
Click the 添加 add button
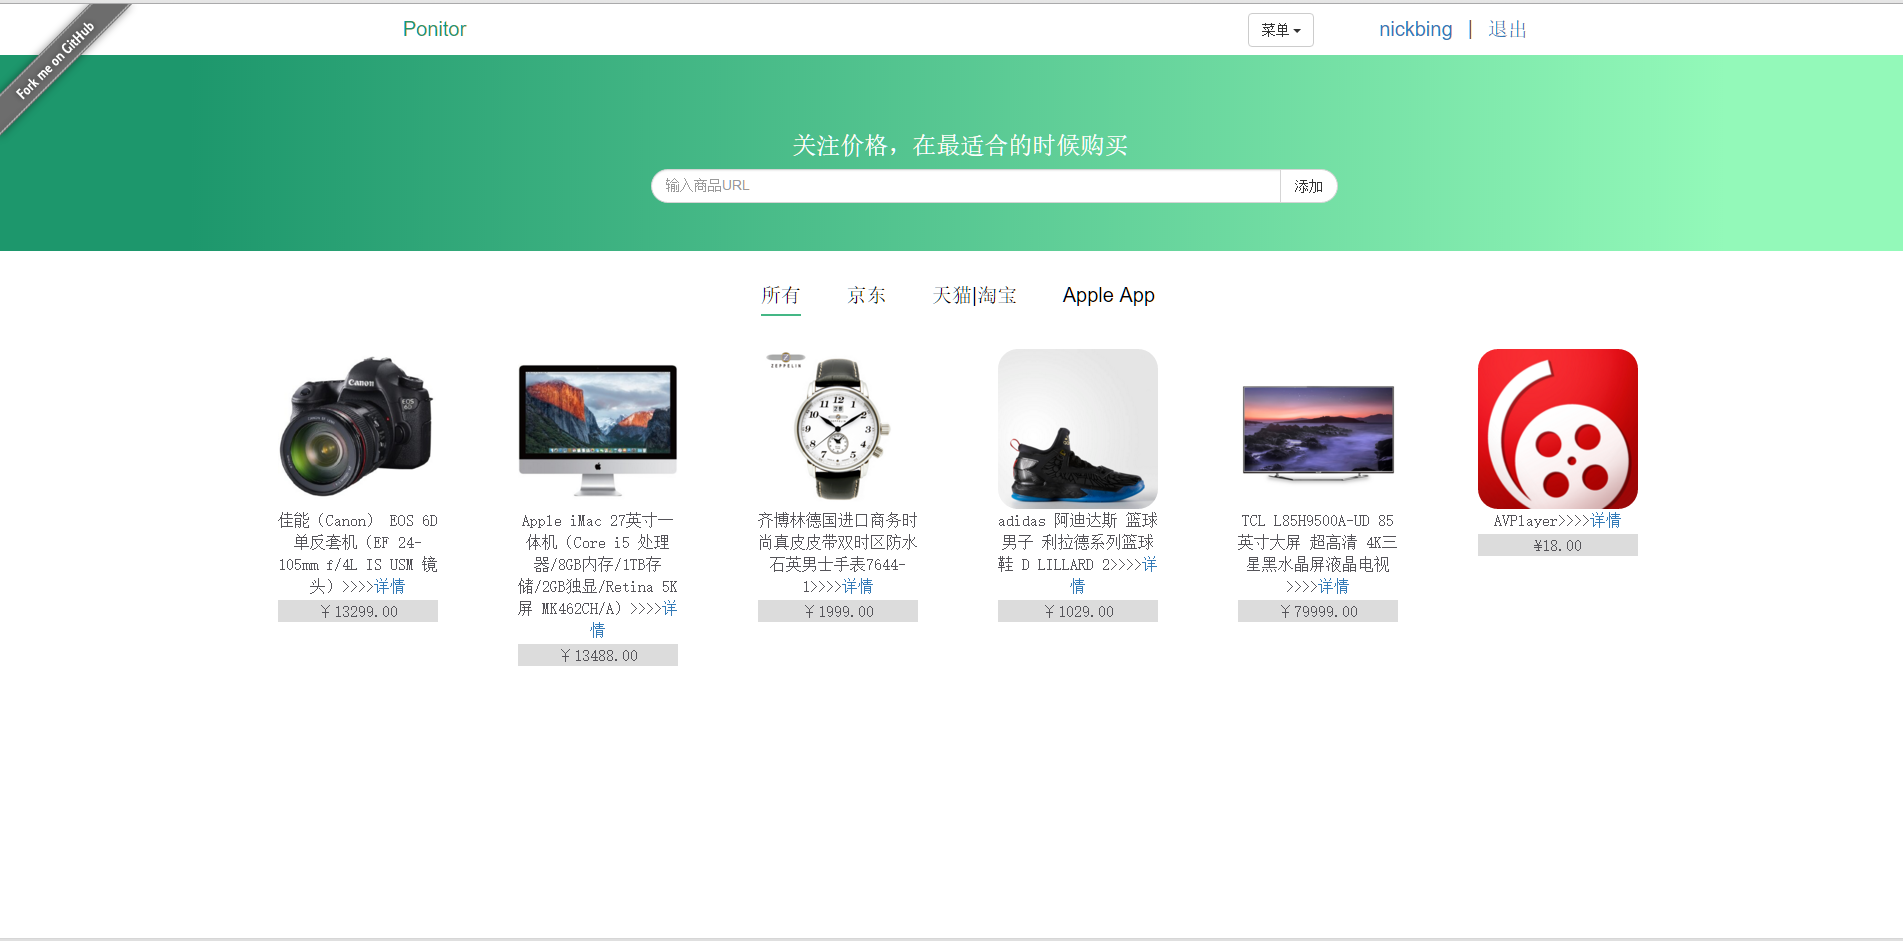coord(1308,186)
